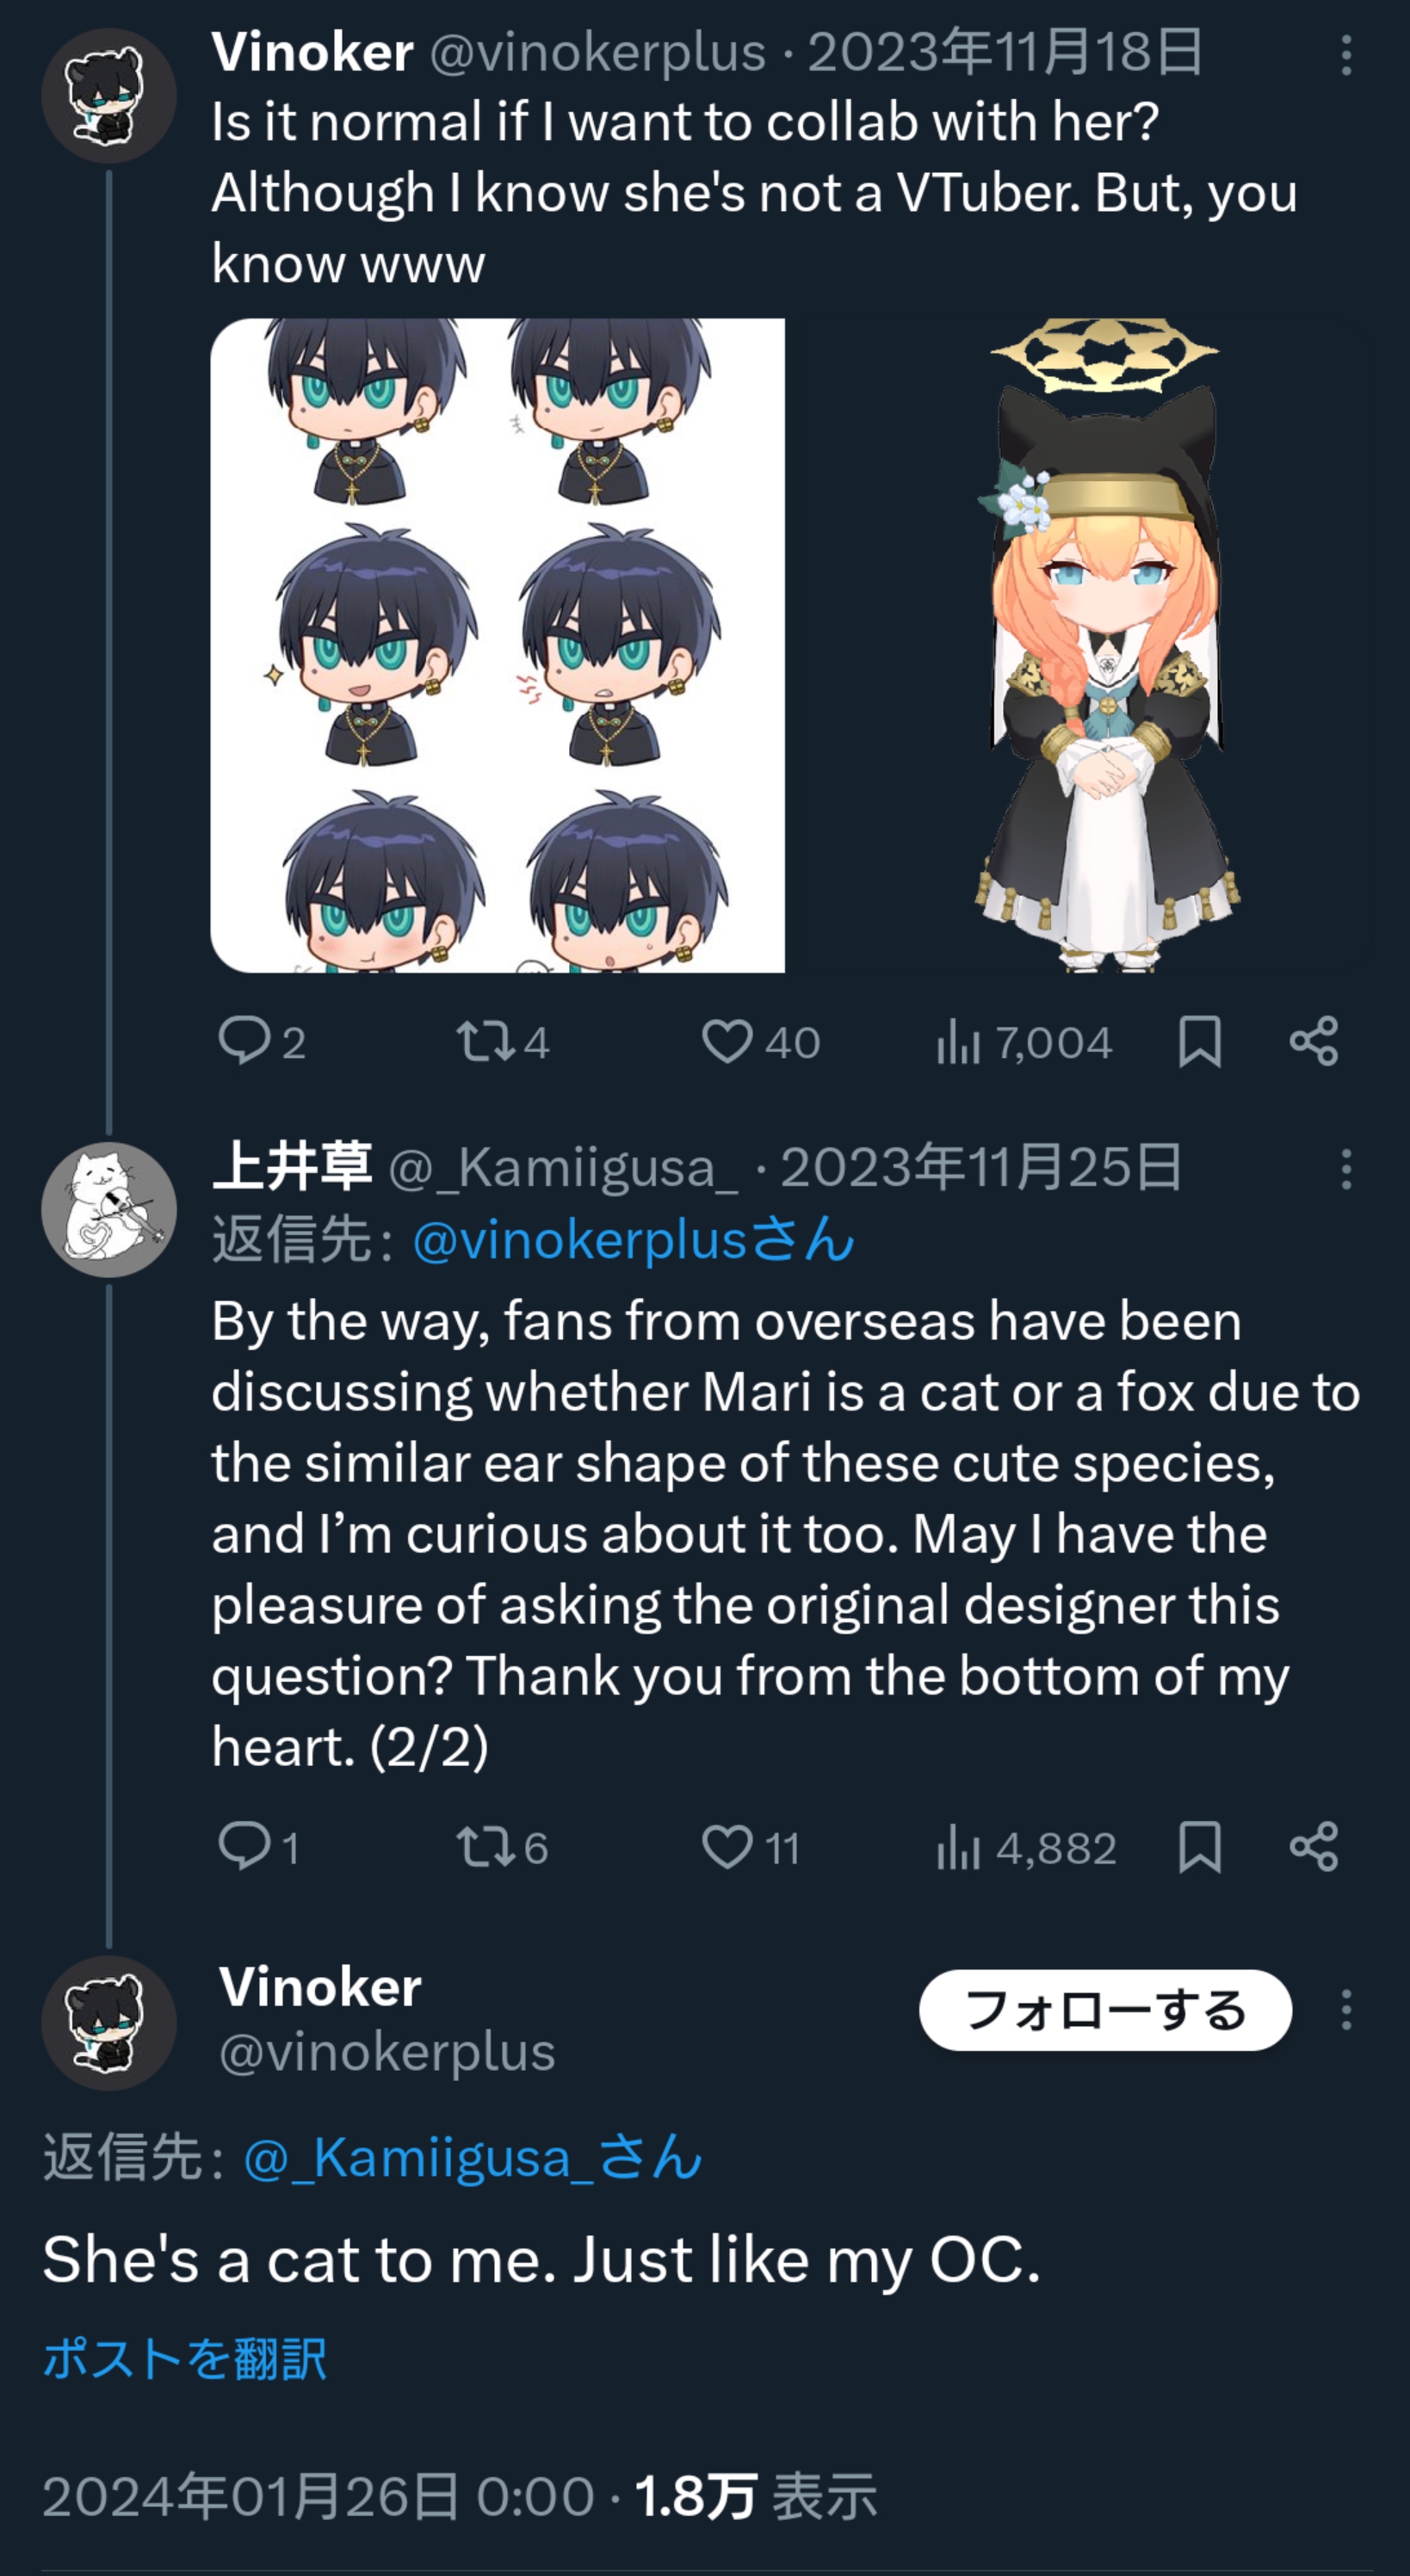The height and width of the screenshot is (2576, 1410).
Task: Reply to Vinoker's collab tweet
Action: click(x=245, y=1041)
